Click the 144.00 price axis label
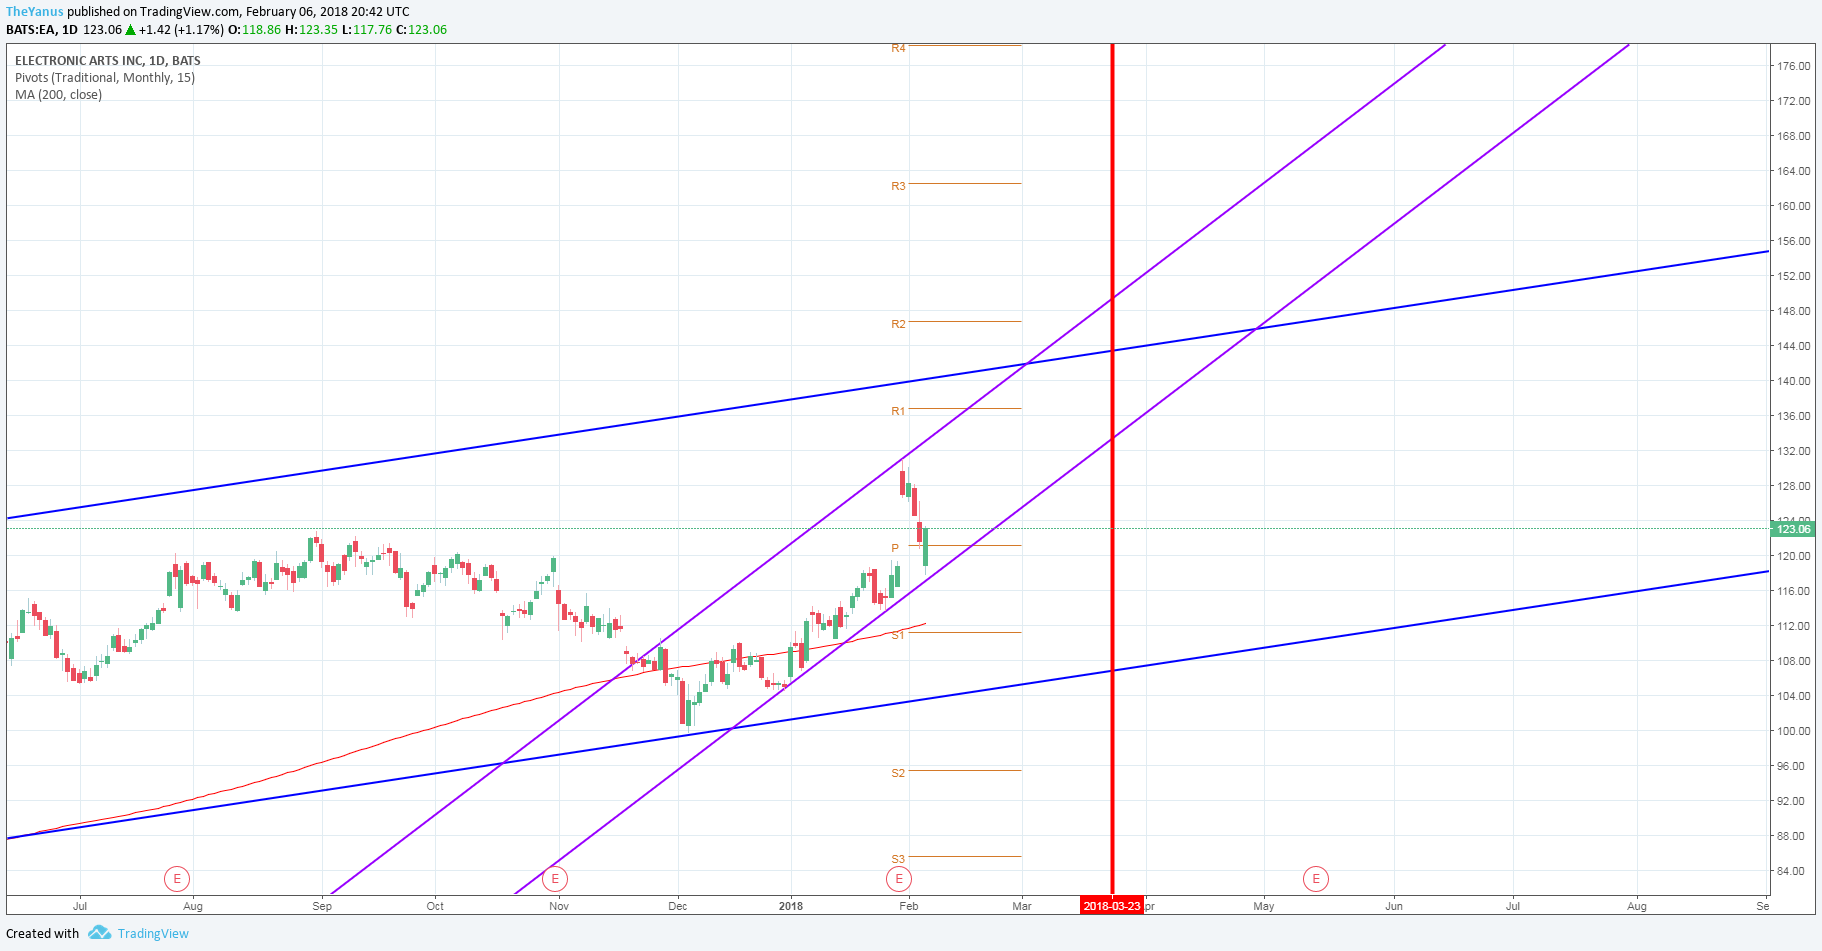Viewport: 1822px width, 951px height. (1793, 346)
